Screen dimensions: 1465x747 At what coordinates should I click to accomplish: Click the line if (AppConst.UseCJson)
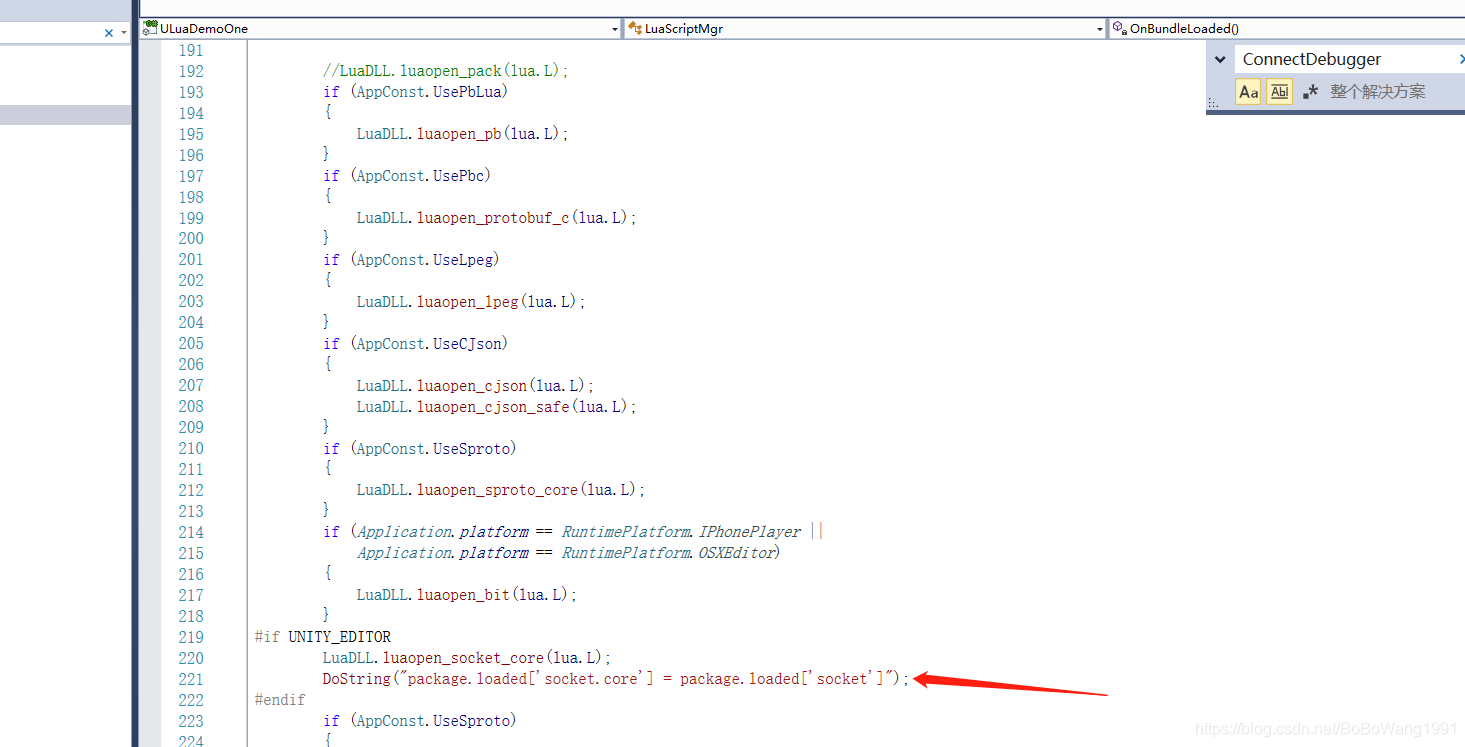415,344
